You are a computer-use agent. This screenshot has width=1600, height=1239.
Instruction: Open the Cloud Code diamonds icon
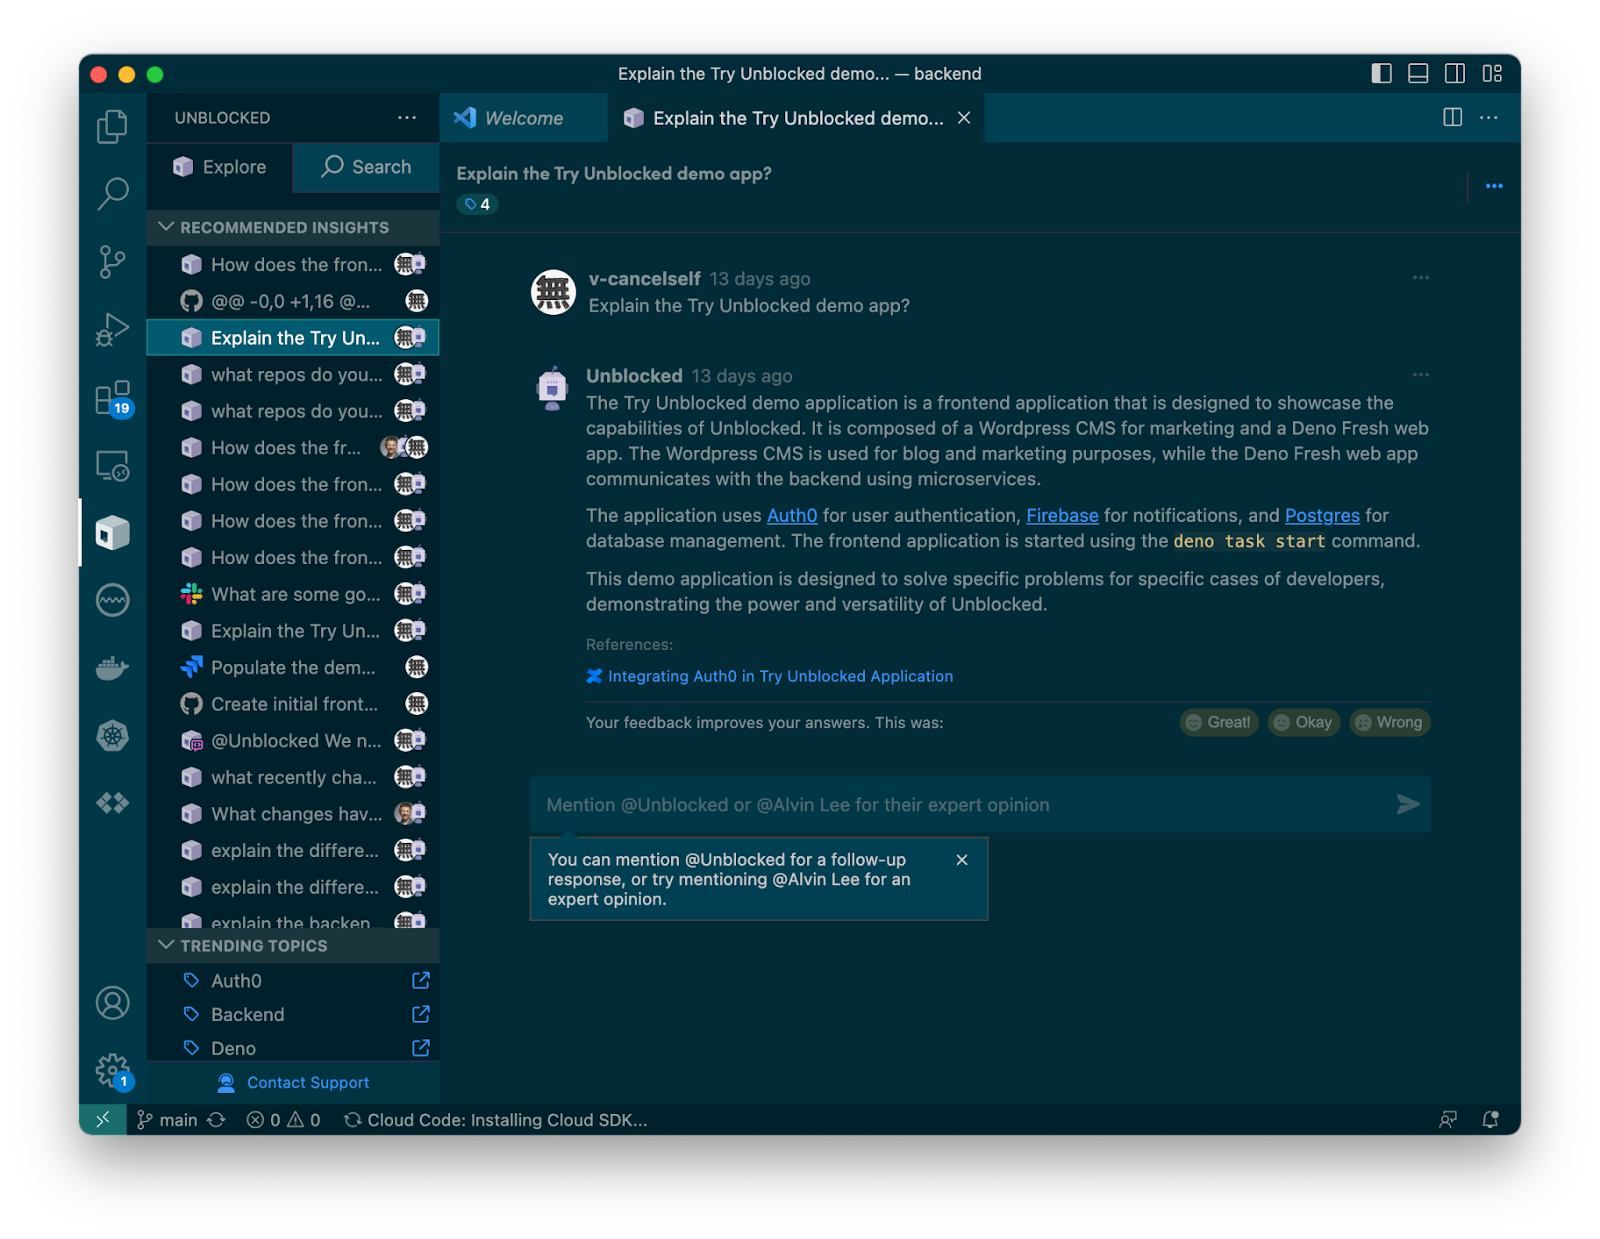112,802
